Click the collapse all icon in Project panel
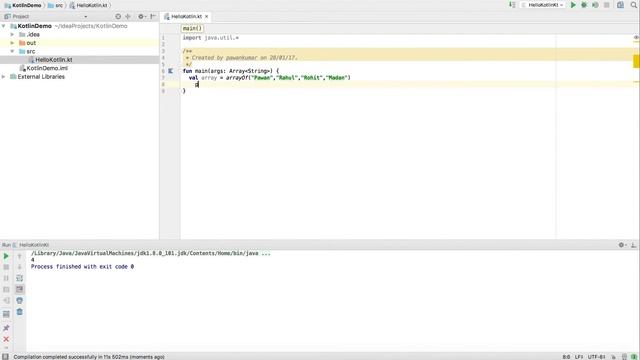Viewport: 640px width, 360px height. coord(128,16)
